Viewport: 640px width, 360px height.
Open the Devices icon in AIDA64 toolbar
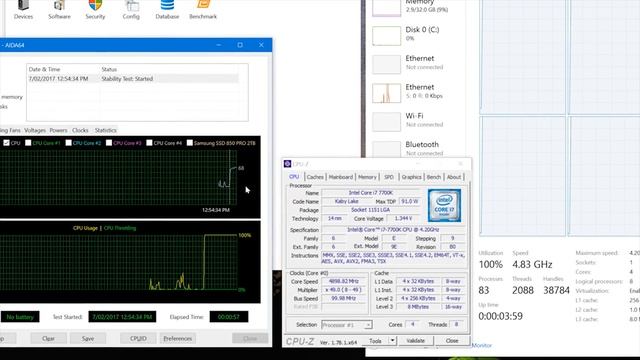point(23,10)
